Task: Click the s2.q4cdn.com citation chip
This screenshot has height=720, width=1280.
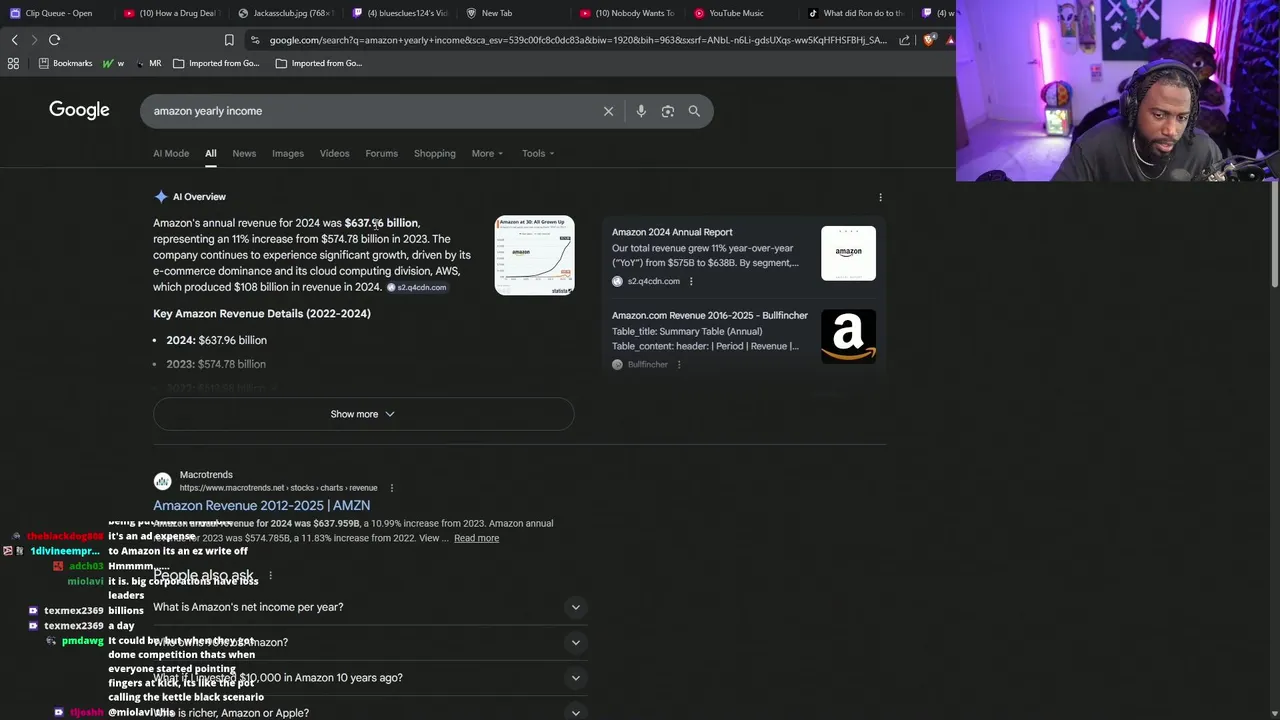Action: 417,287
